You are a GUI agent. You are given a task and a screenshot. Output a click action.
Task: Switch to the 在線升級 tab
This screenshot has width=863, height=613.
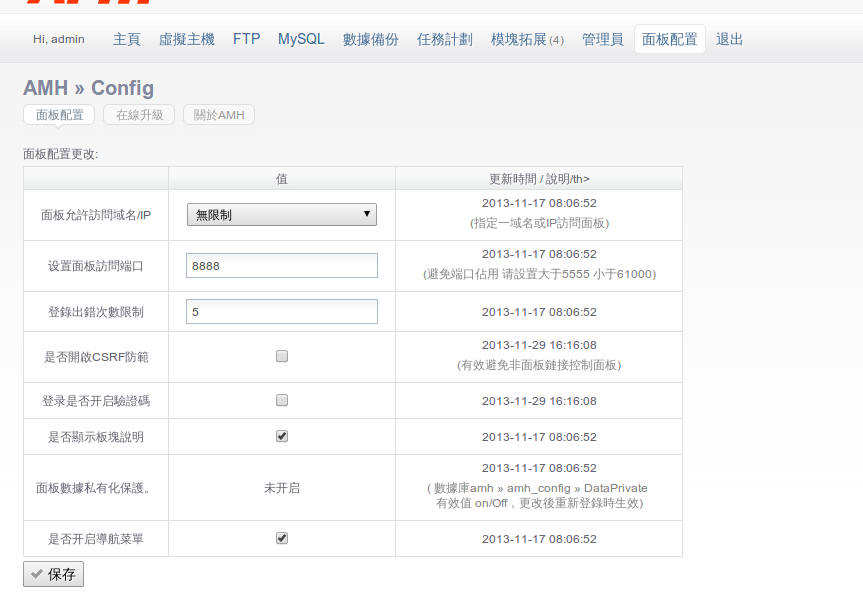tap(139, 115)
